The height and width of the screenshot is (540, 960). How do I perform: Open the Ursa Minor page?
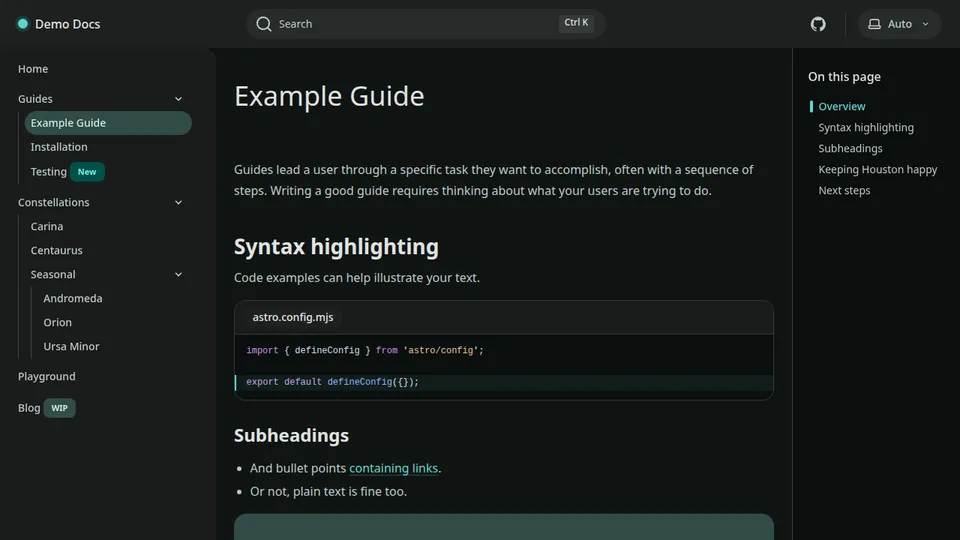[x=71, y=346]
